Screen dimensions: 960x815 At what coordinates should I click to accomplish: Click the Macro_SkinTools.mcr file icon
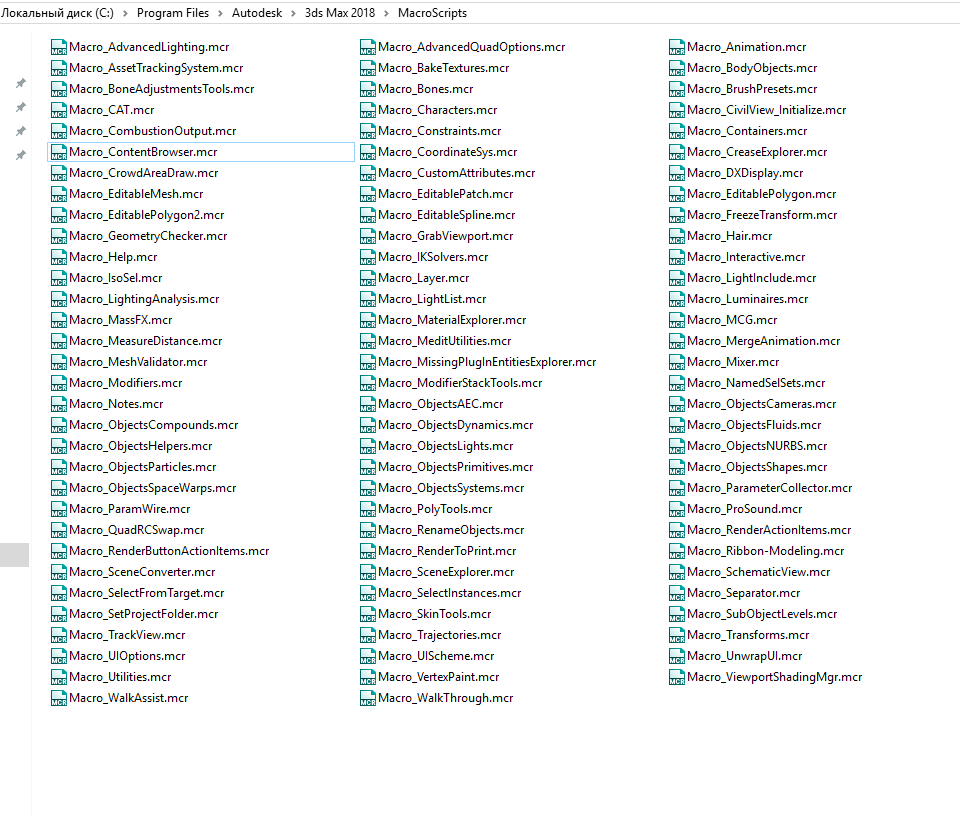(368, 614)
